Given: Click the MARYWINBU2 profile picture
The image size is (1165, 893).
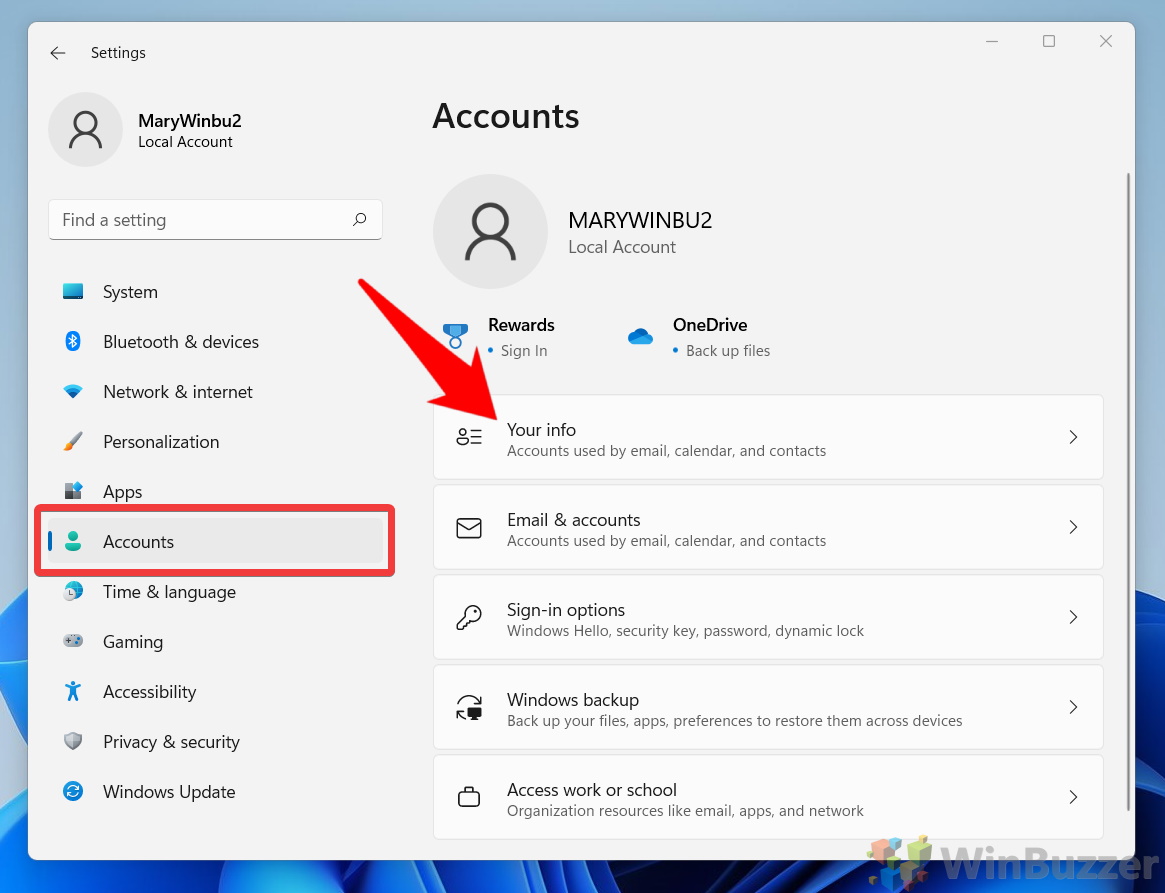Looking at the screenshot, I should point(490,232).
